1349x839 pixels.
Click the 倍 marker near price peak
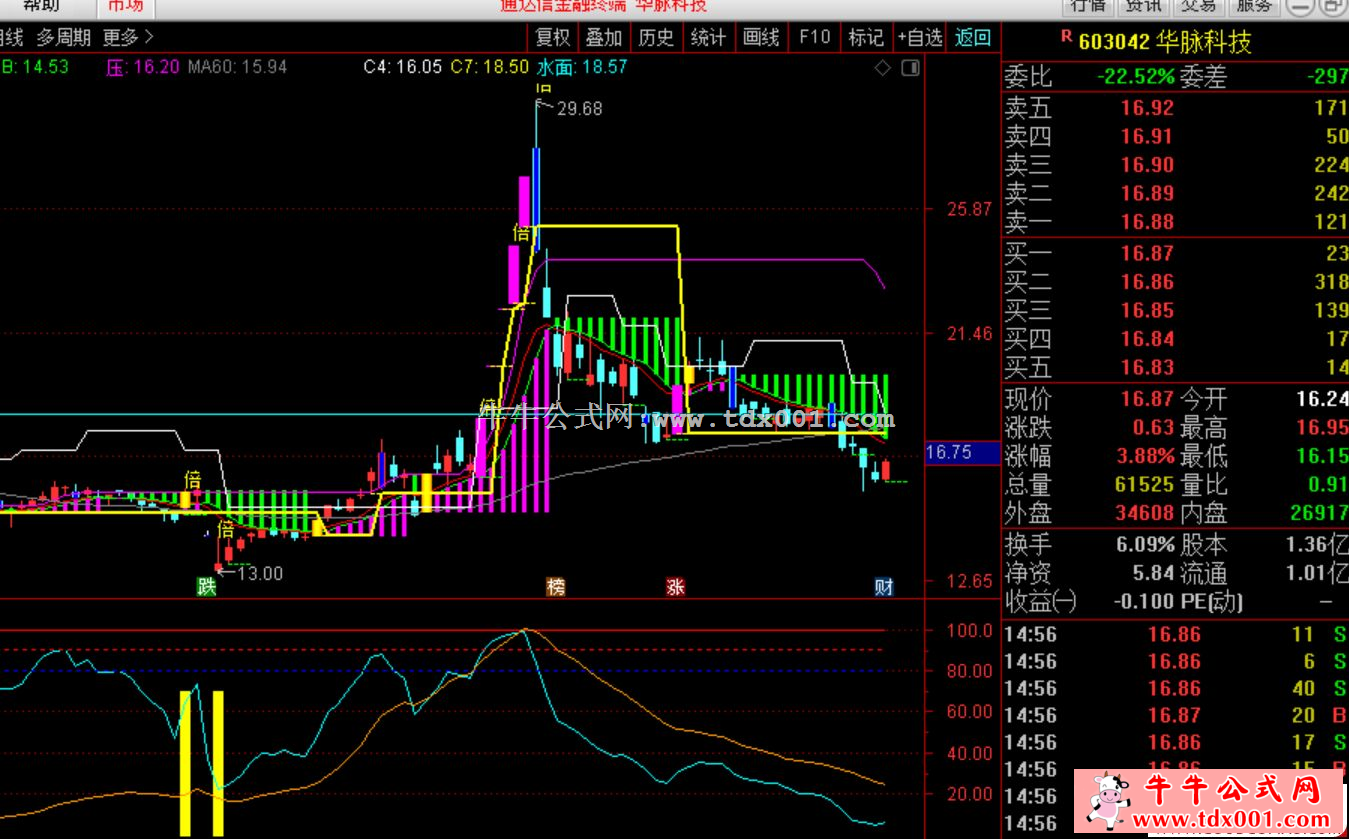521,233
